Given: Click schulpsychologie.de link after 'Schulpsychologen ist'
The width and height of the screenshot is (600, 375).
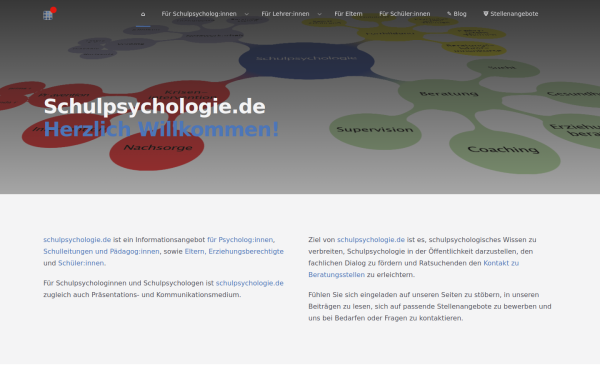Looking at the screenshot, I should coord(249,283).
